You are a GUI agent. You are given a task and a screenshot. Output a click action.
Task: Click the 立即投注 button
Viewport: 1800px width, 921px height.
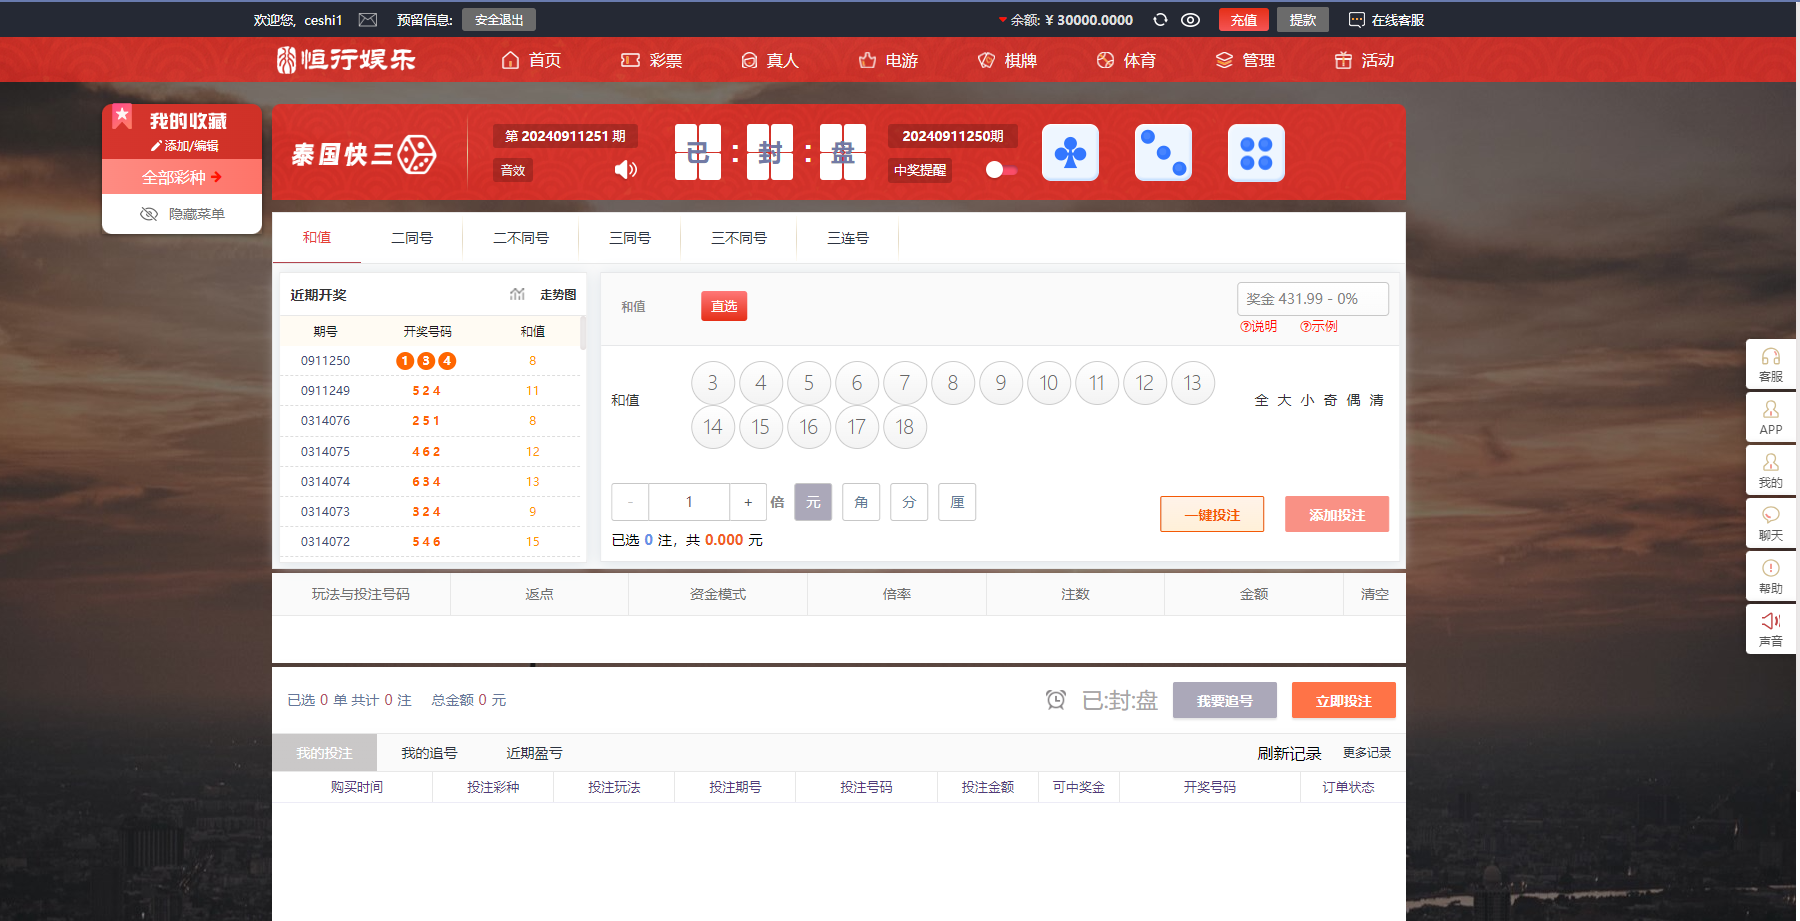tap(1343, 701)
